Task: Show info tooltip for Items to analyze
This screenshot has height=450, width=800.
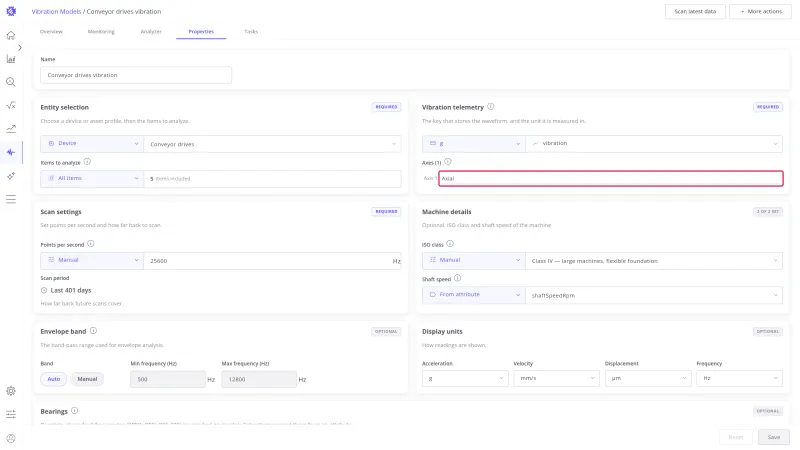Action: pos(87,162)
